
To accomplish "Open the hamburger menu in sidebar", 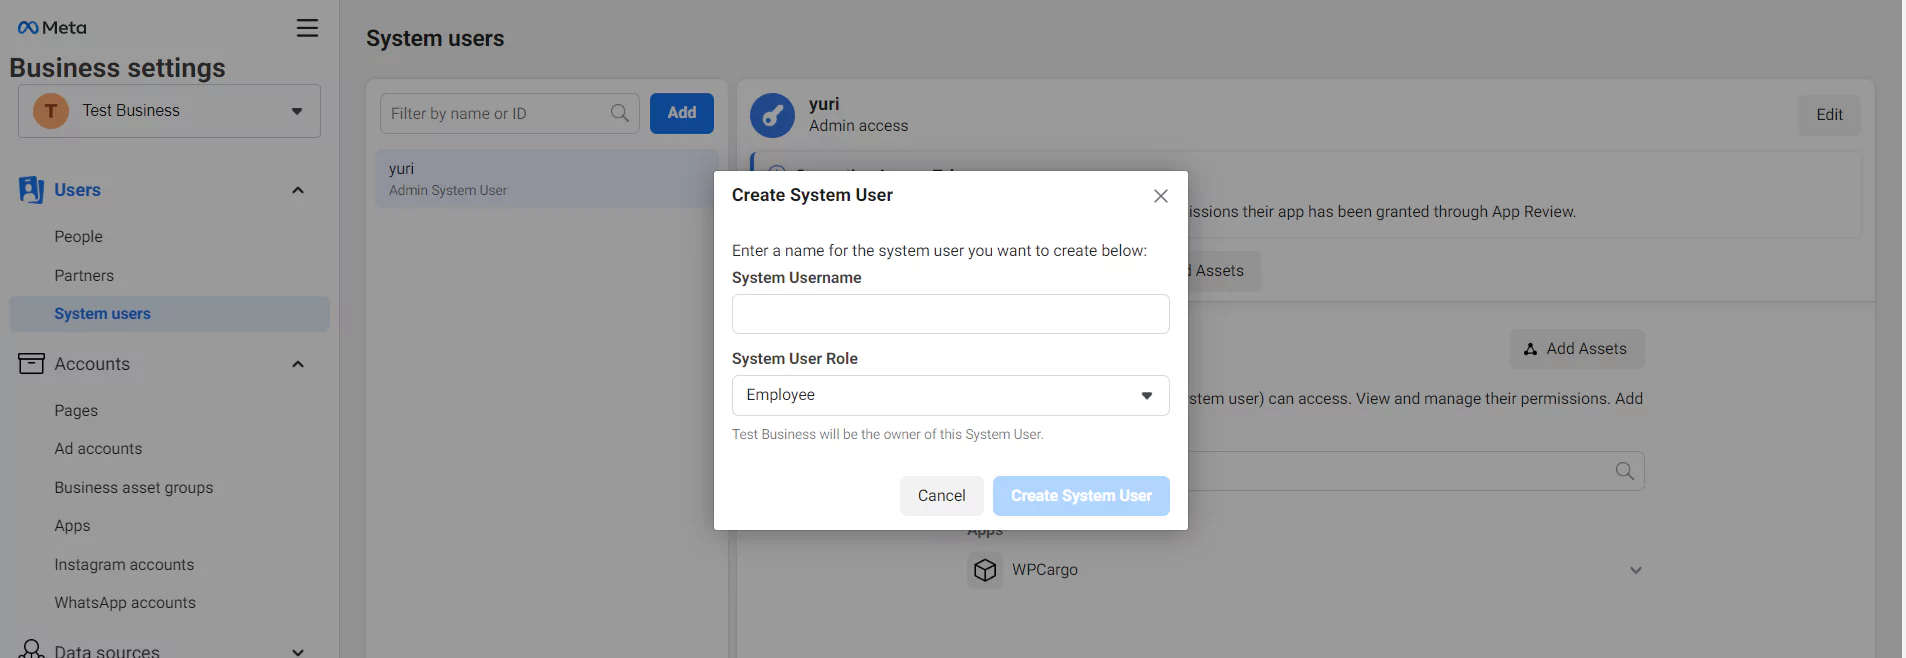I will (307, 28).
